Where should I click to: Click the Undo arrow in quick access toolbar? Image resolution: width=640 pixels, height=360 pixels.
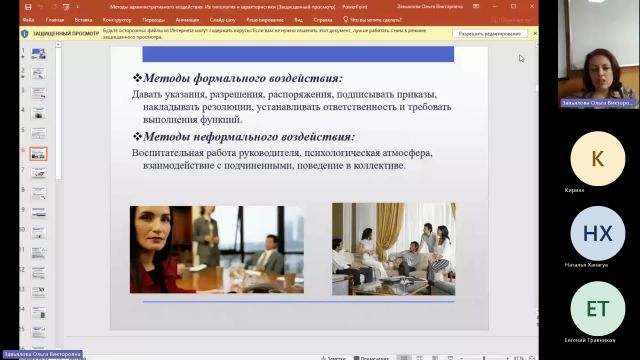point(41,7)
